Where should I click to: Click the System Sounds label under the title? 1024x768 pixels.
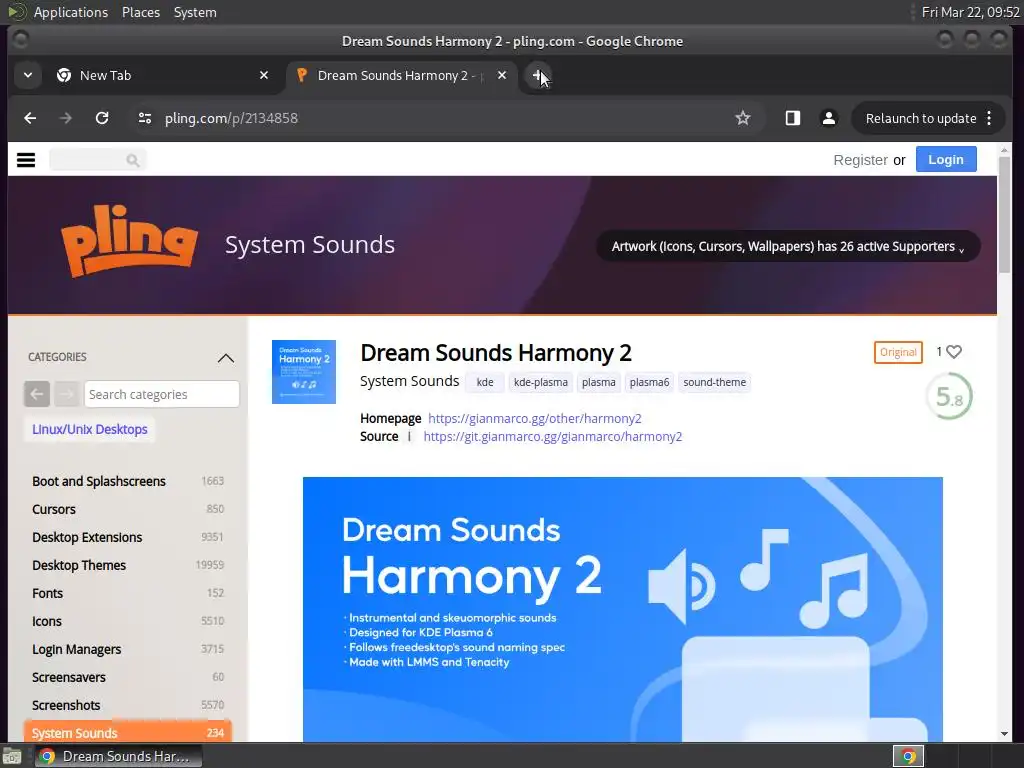(409, 381)
